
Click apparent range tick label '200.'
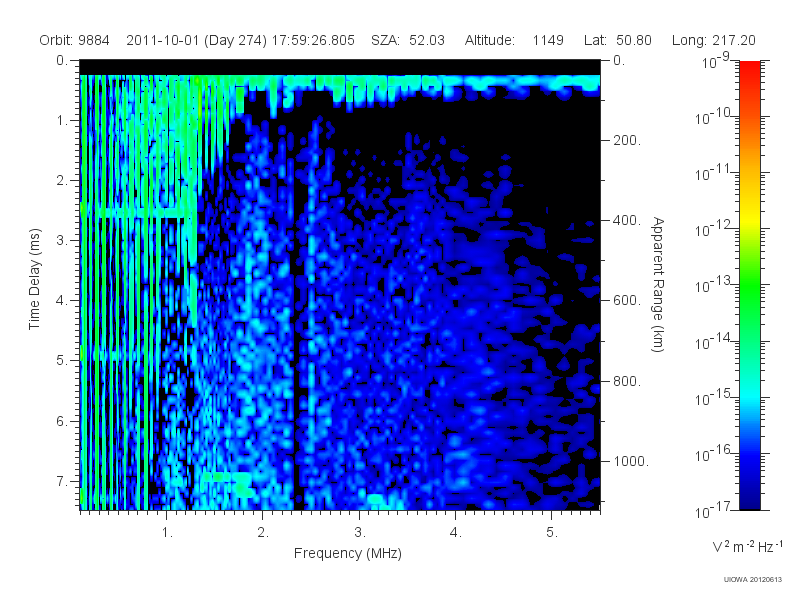[627, 140]
